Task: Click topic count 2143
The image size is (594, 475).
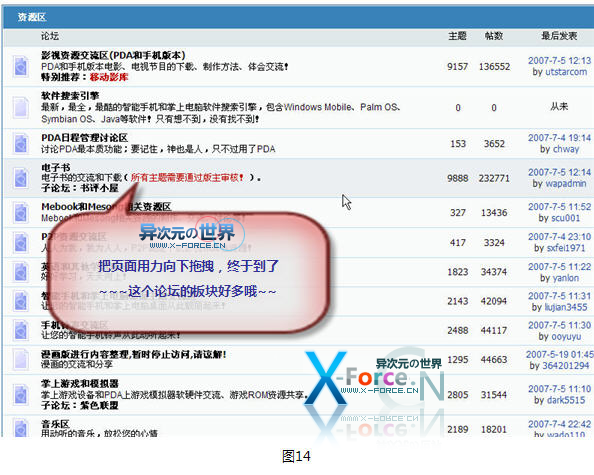Action: click(x=458, y=302)
